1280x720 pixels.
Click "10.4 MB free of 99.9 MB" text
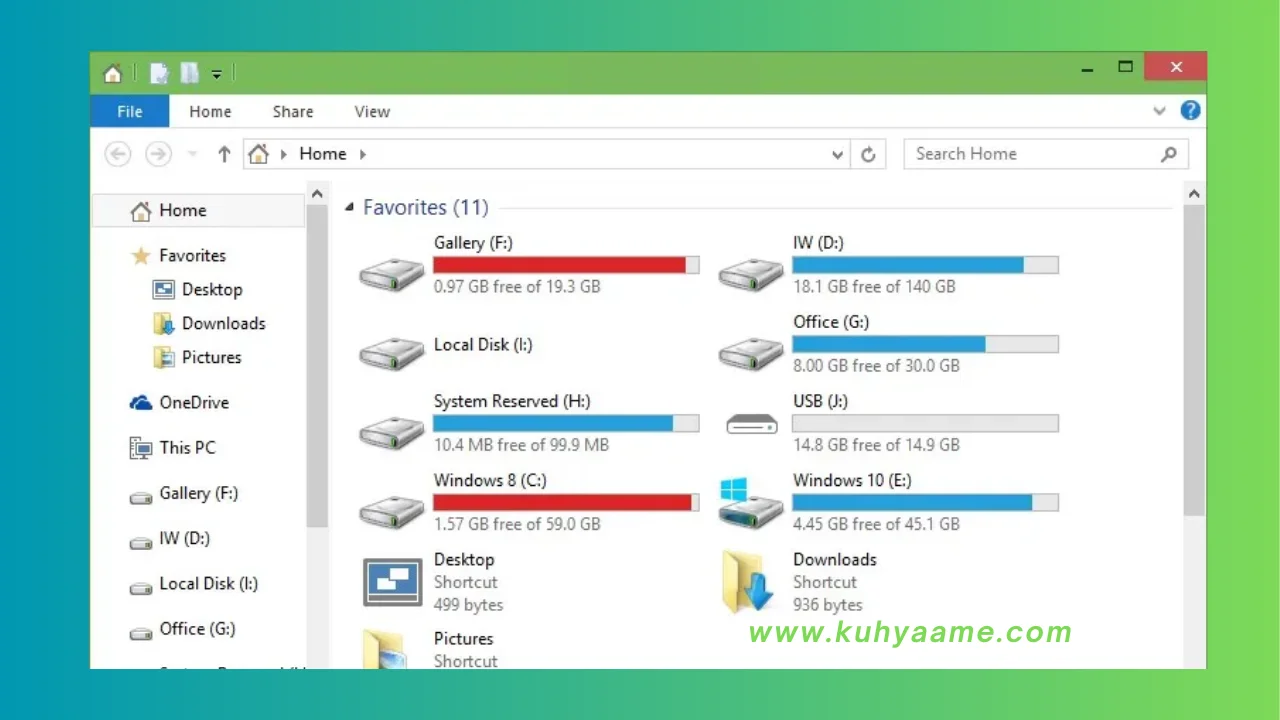521,445
